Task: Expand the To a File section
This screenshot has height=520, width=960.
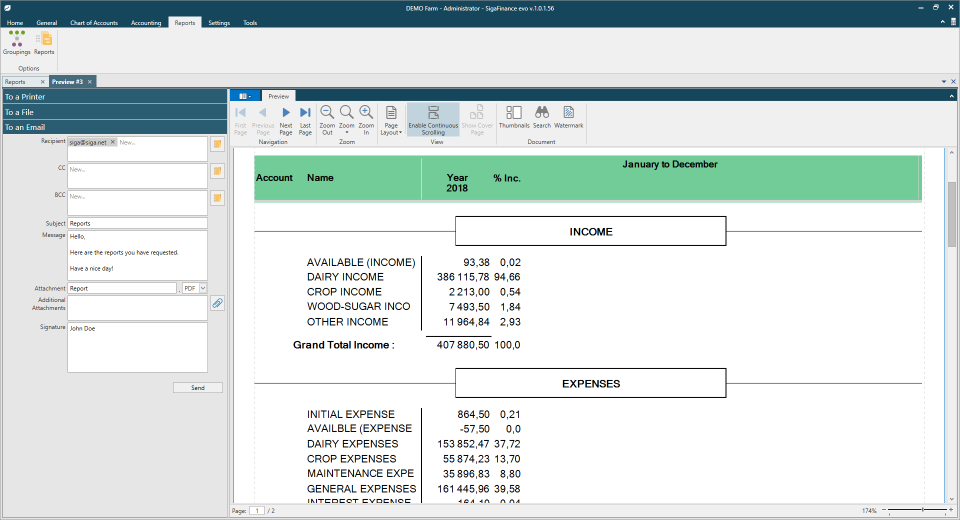Action: pyautogui.click(x=114, y=112)
